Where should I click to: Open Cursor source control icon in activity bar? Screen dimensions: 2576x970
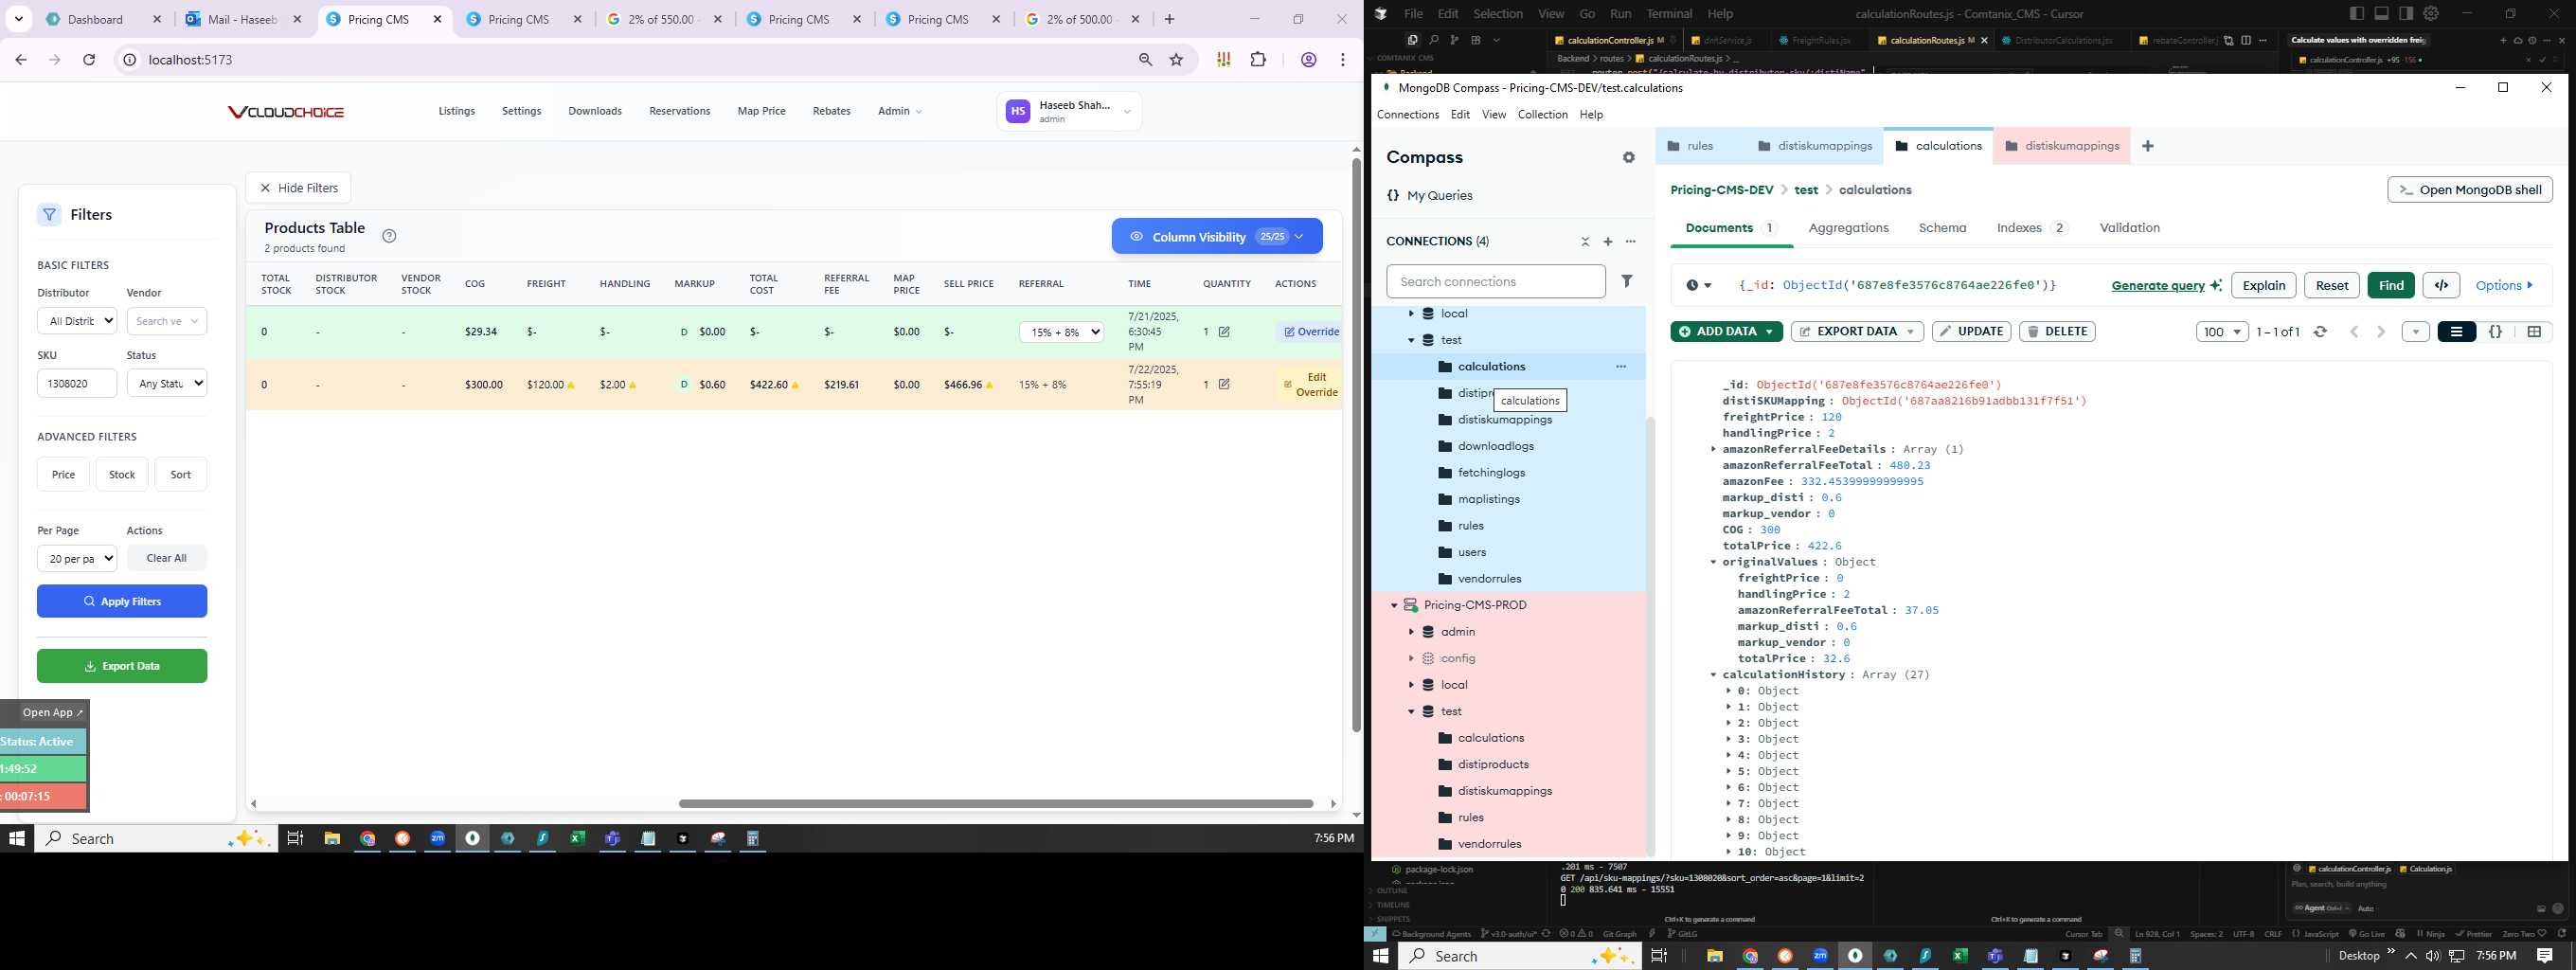coord(1454,40)
